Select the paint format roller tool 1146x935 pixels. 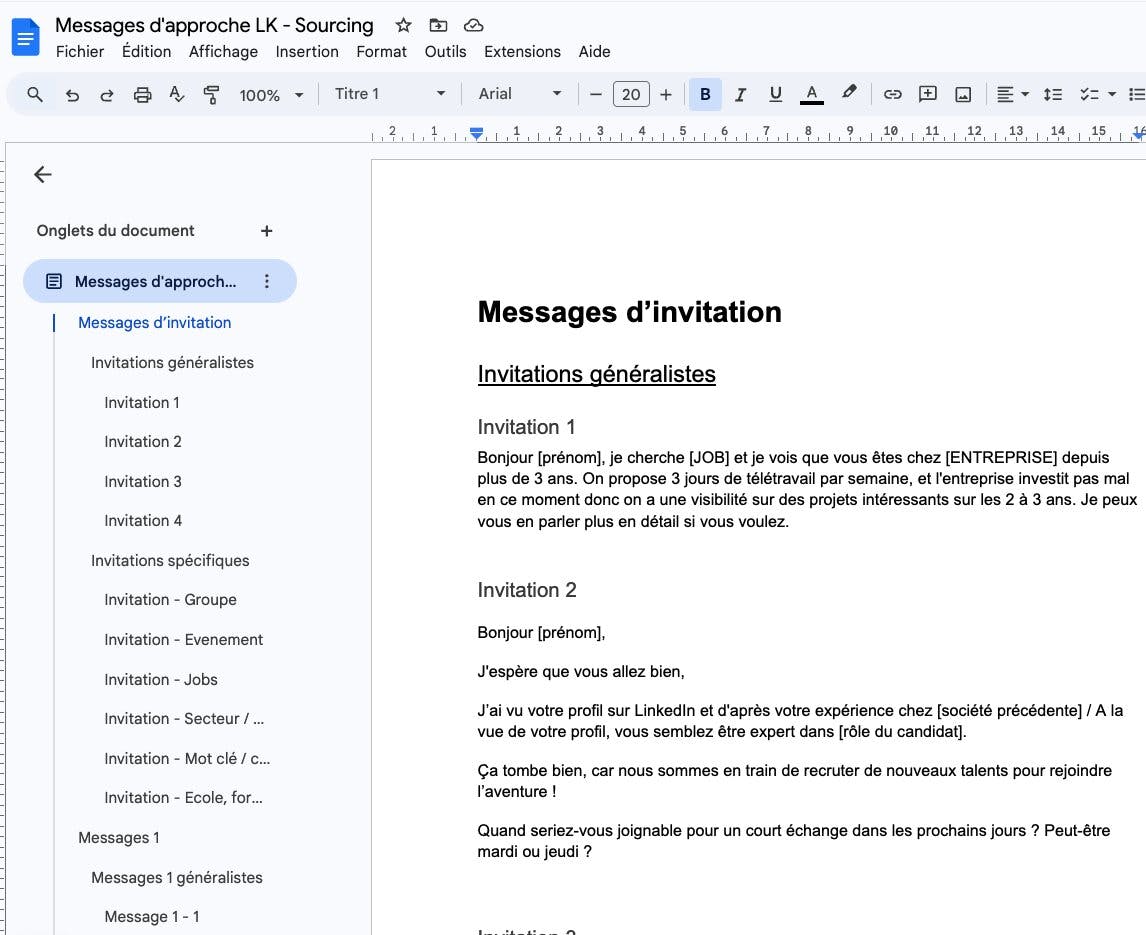click(x=211, y=95)
